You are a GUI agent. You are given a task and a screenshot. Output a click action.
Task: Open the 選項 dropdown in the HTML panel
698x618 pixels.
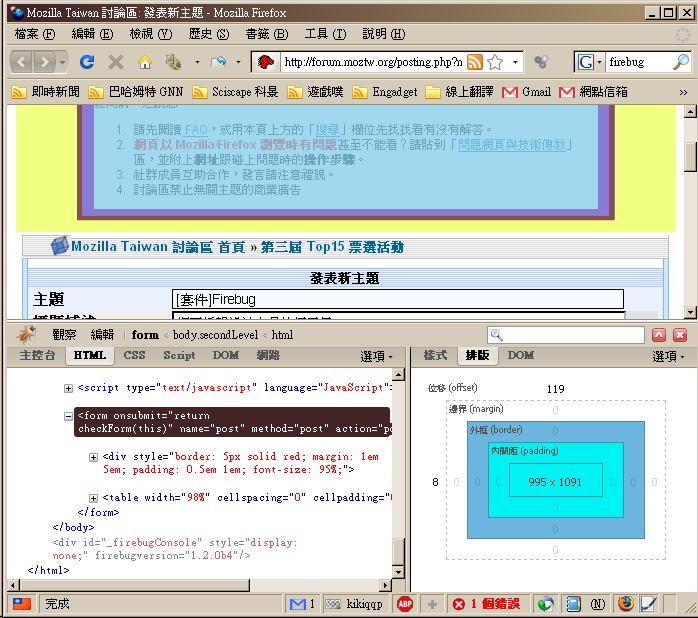click(x=376, y=356)
